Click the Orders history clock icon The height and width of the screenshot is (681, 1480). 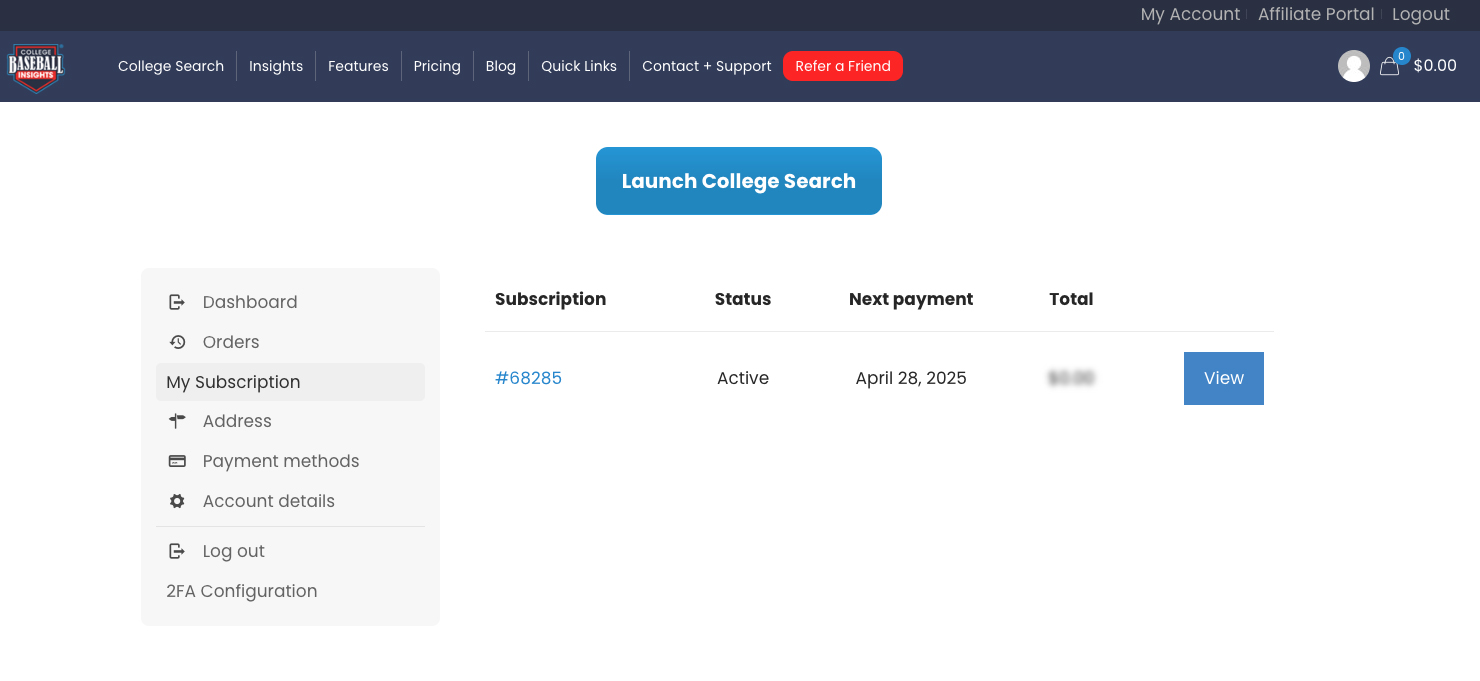[177, 342]
